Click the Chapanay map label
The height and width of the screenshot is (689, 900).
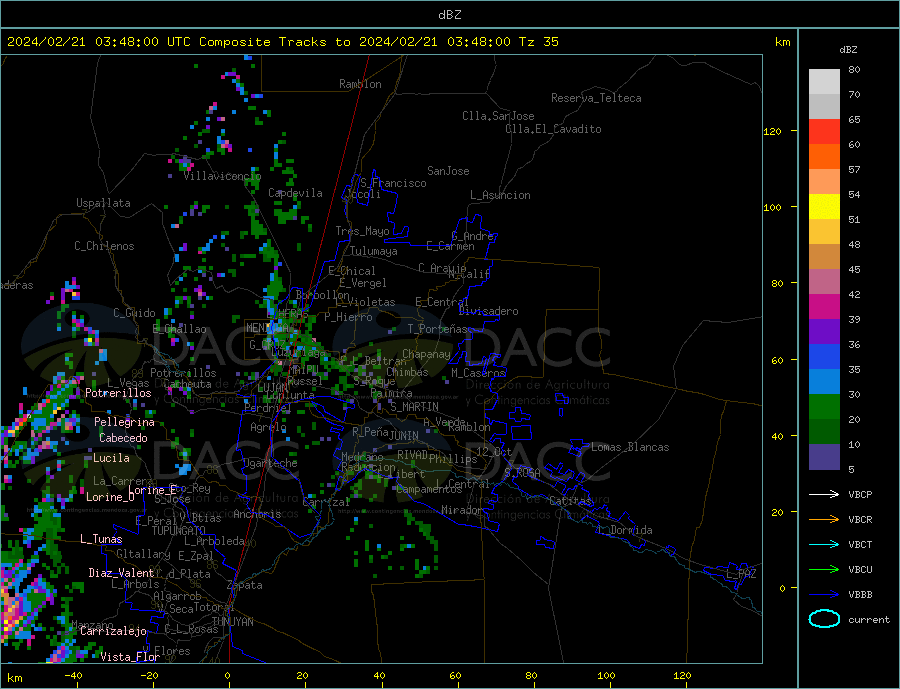[426, 354]
